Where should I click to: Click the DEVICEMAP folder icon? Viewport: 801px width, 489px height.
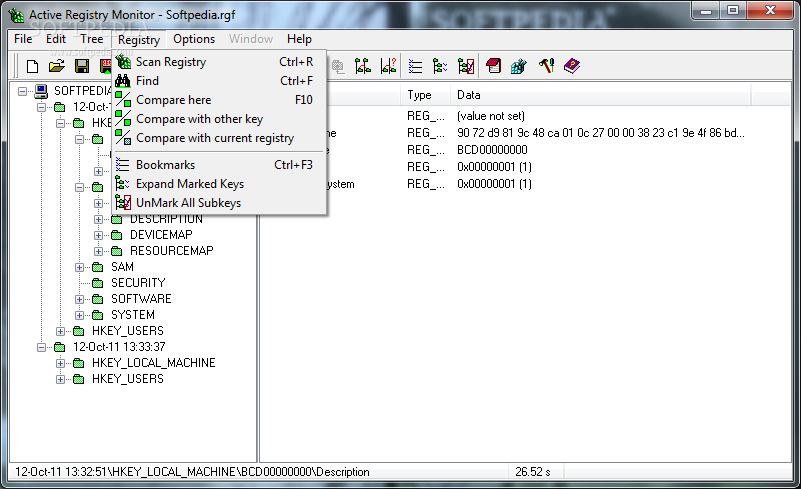[116, 235]
